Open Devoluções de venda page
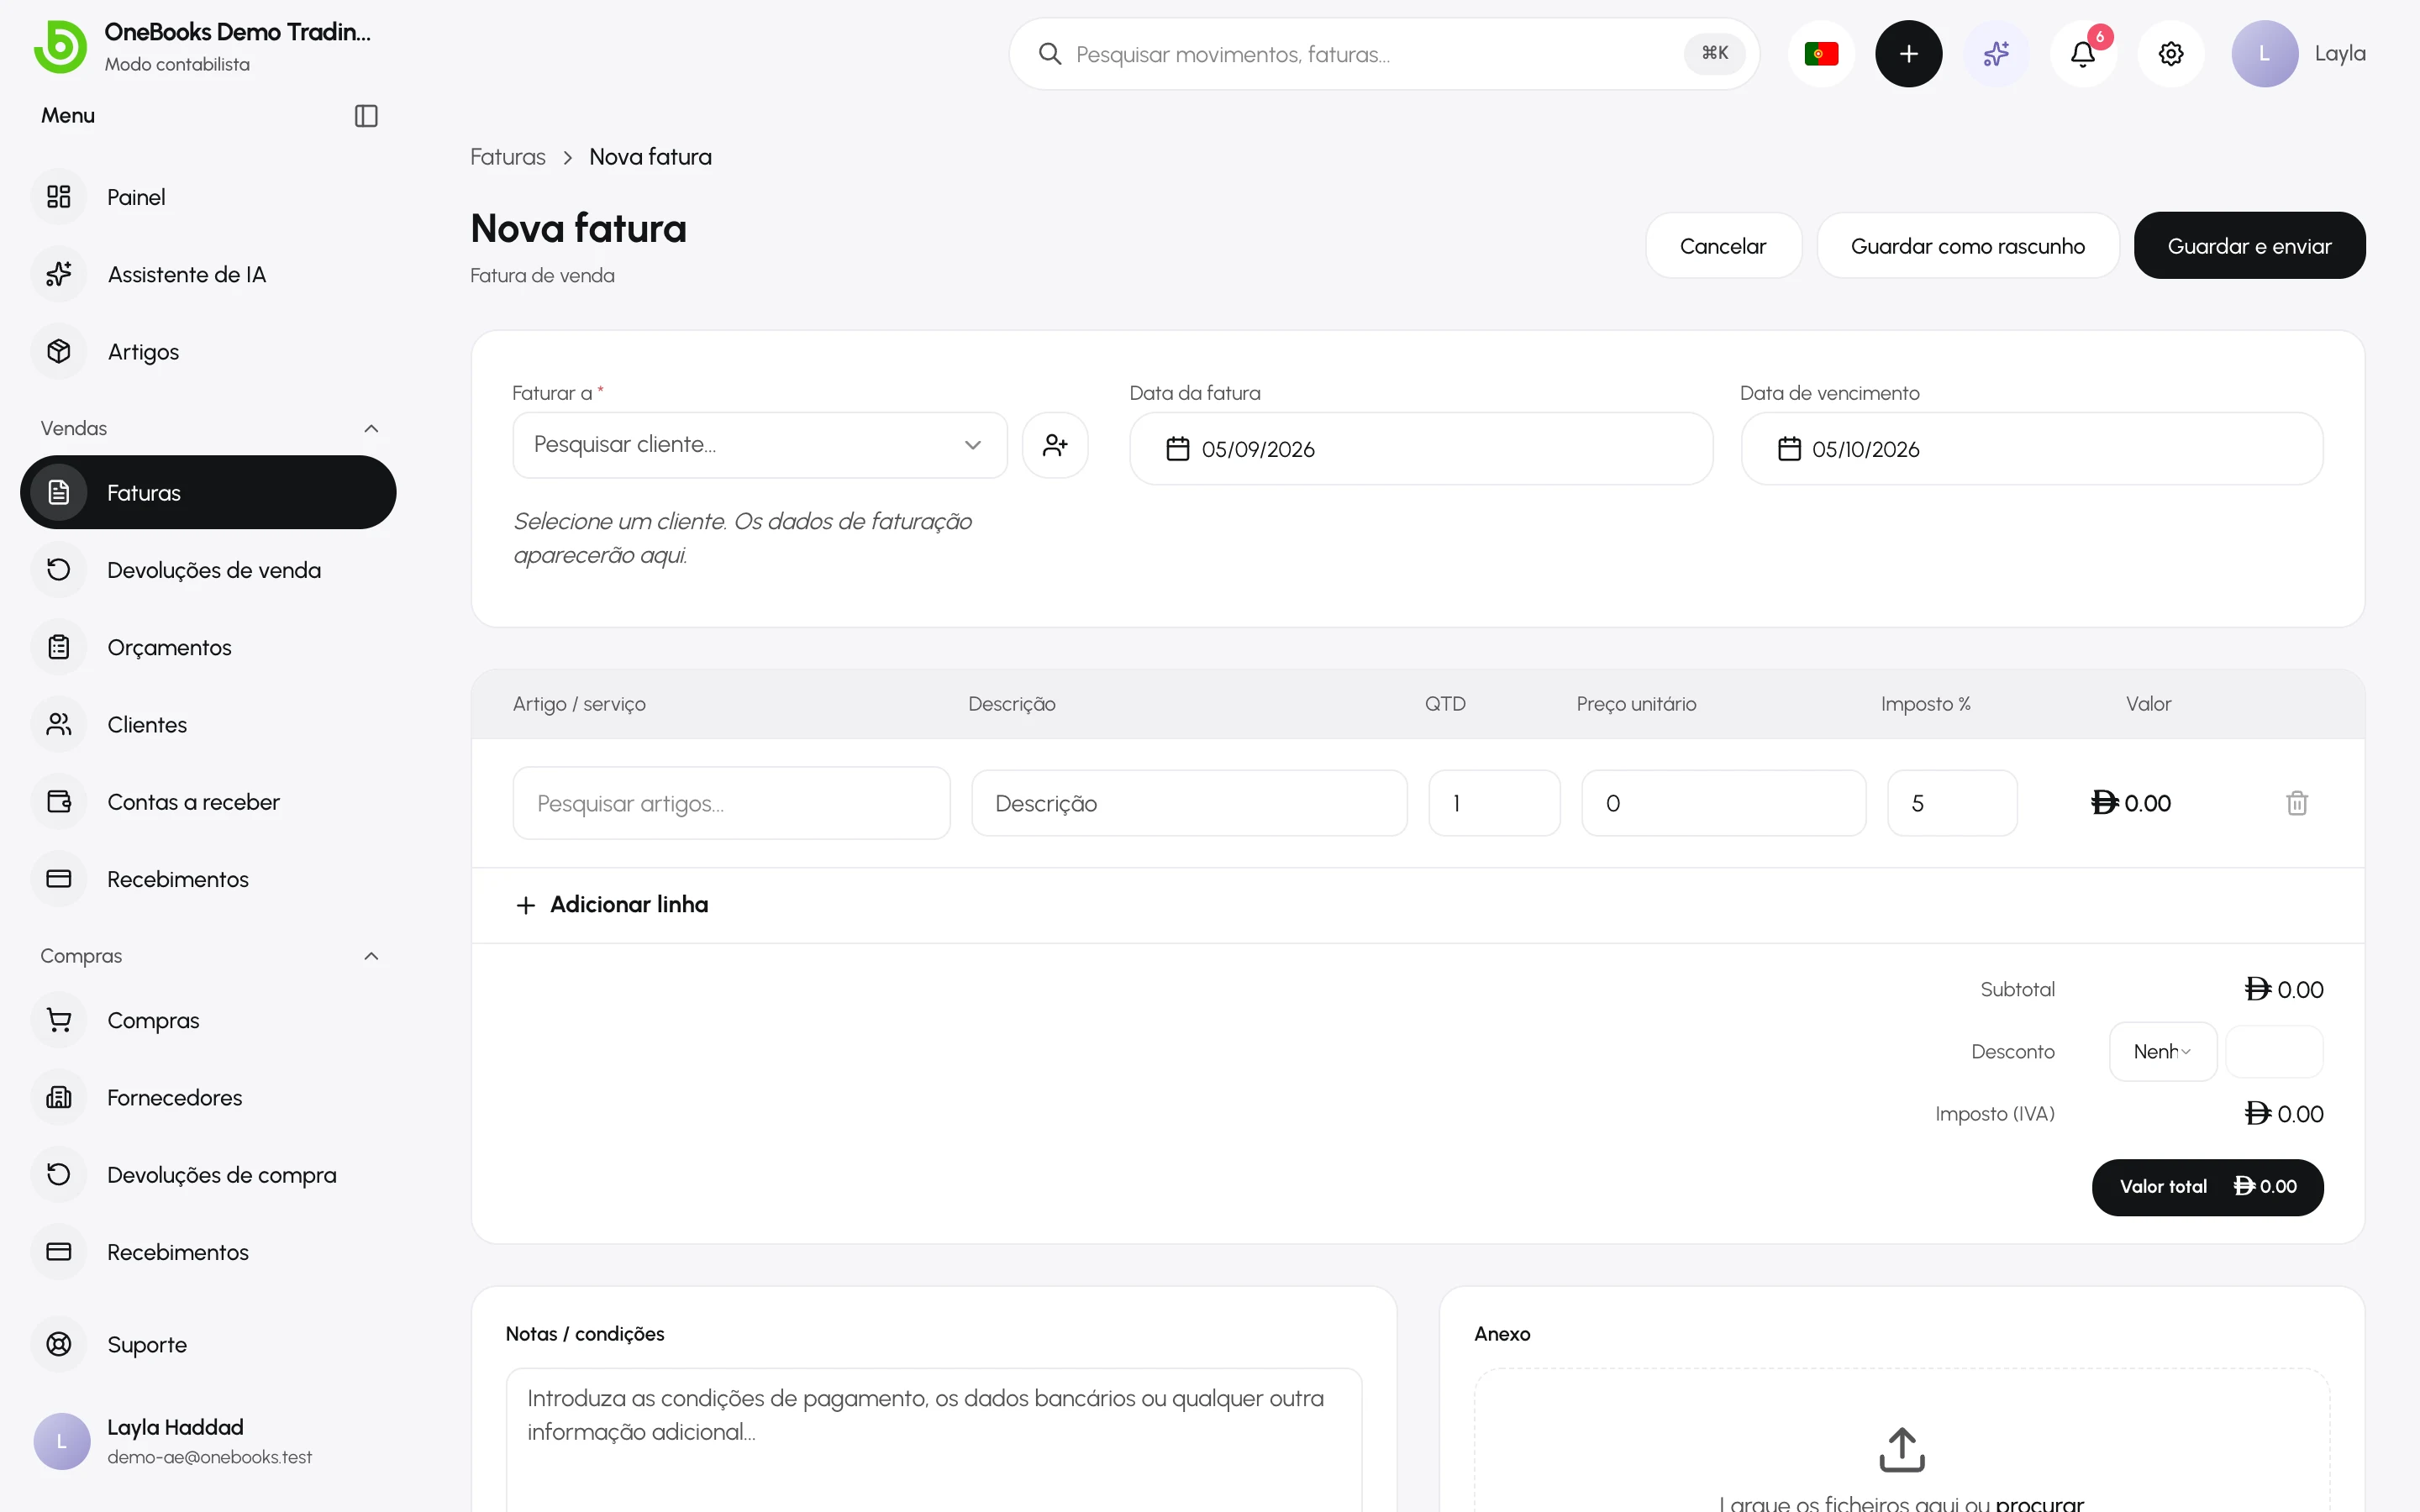 tap(208, 570)
